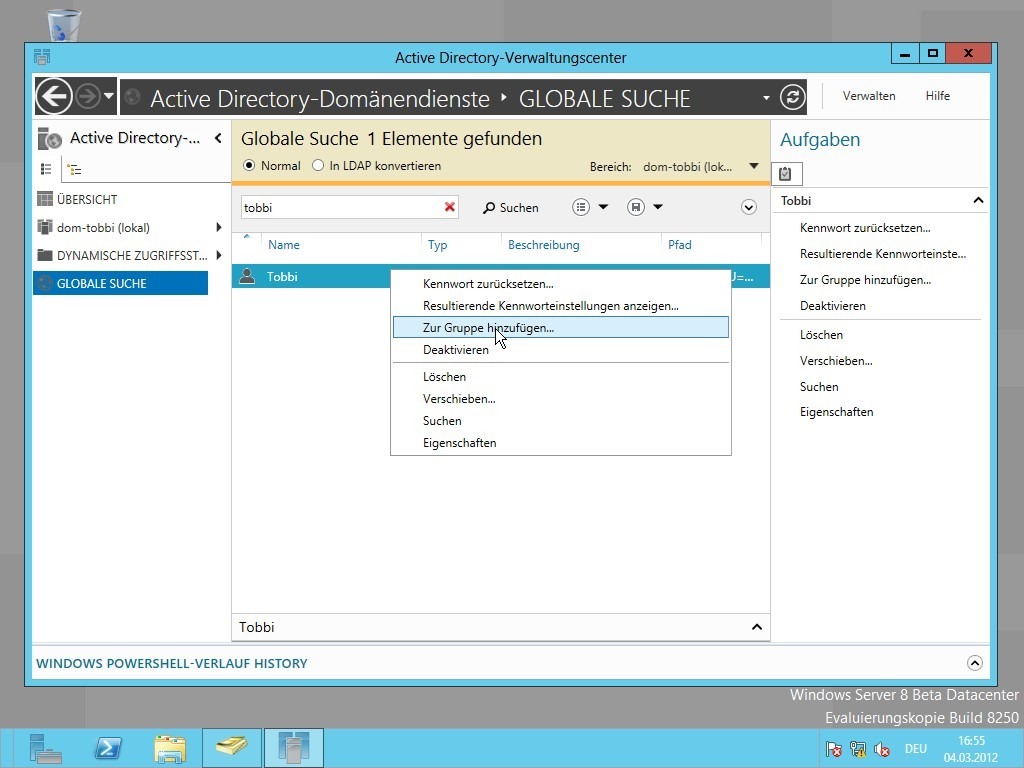Click the Suchen search button

click(x=511, y=208)
